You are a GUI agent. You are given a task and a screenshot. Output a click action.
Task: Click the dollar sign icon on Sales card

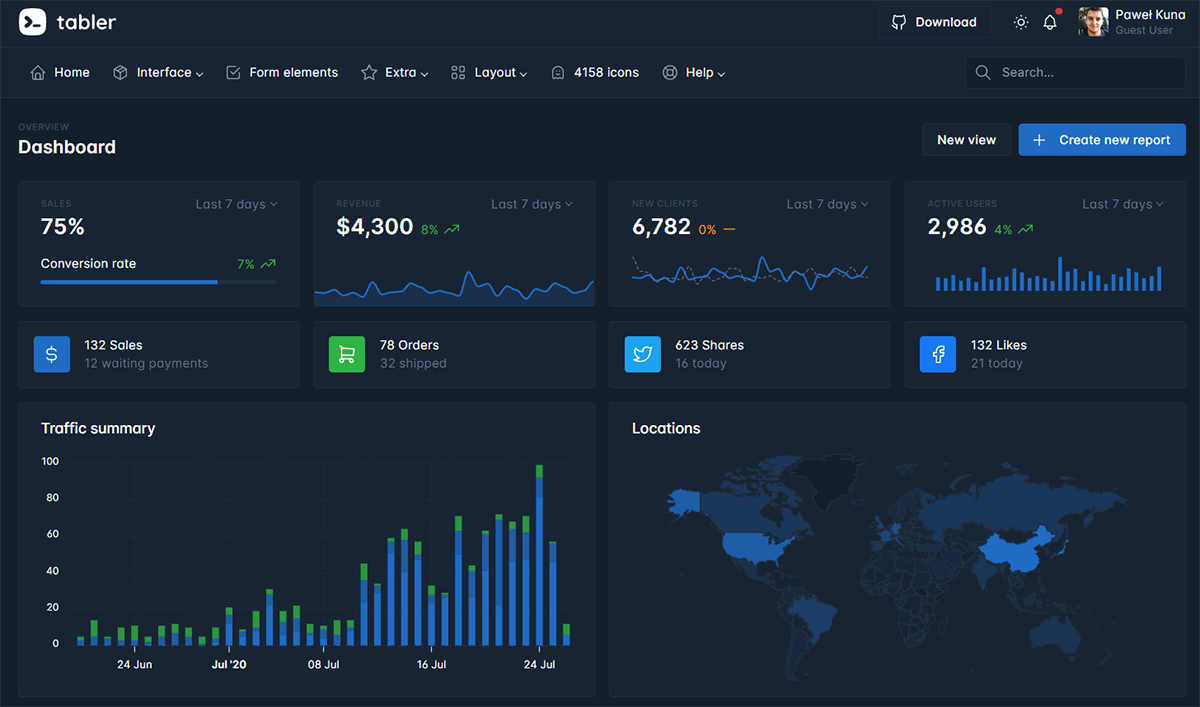click(52, 354)
